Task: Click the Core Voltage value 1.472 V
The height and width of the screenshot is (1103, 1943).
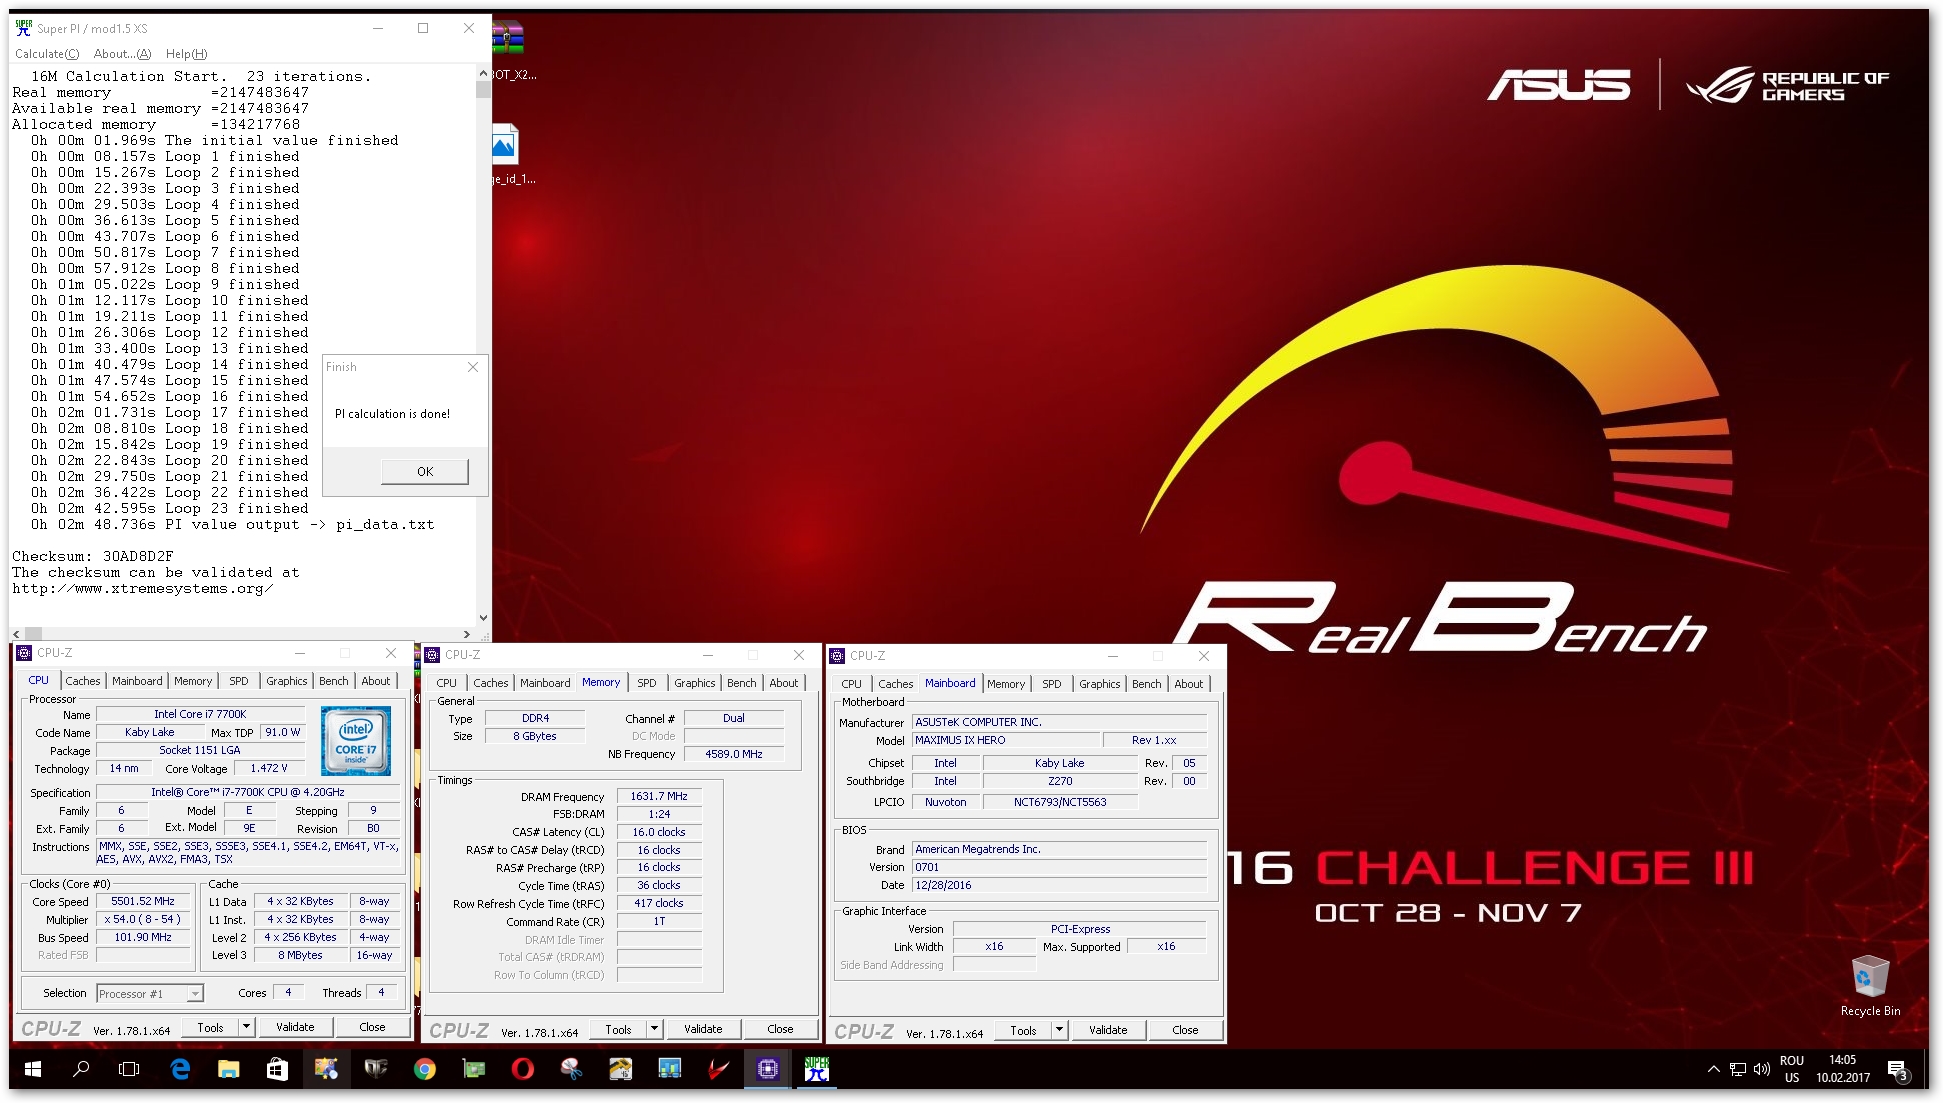Action: [269, 768]
